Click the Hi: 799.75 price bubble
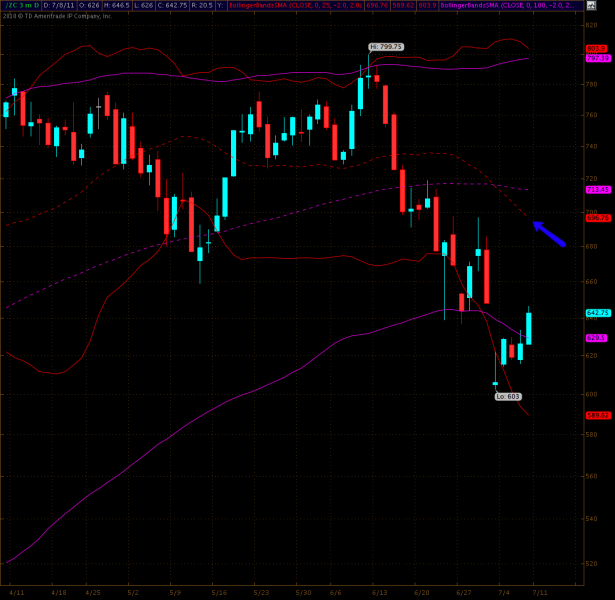The image size is (615, 600). click(385, 47)
